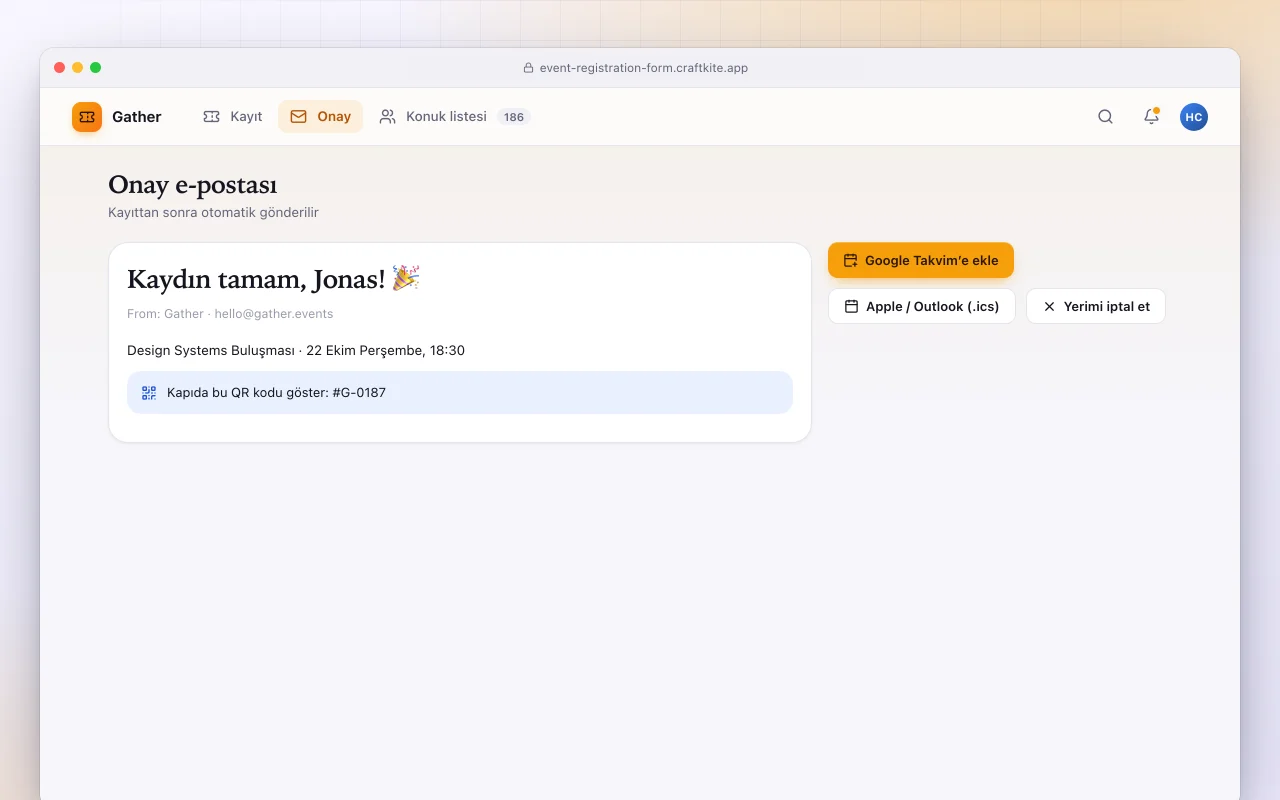1280x800 pixels.
Task: Click the QR code text #G-0187
Action: [276, 393]
